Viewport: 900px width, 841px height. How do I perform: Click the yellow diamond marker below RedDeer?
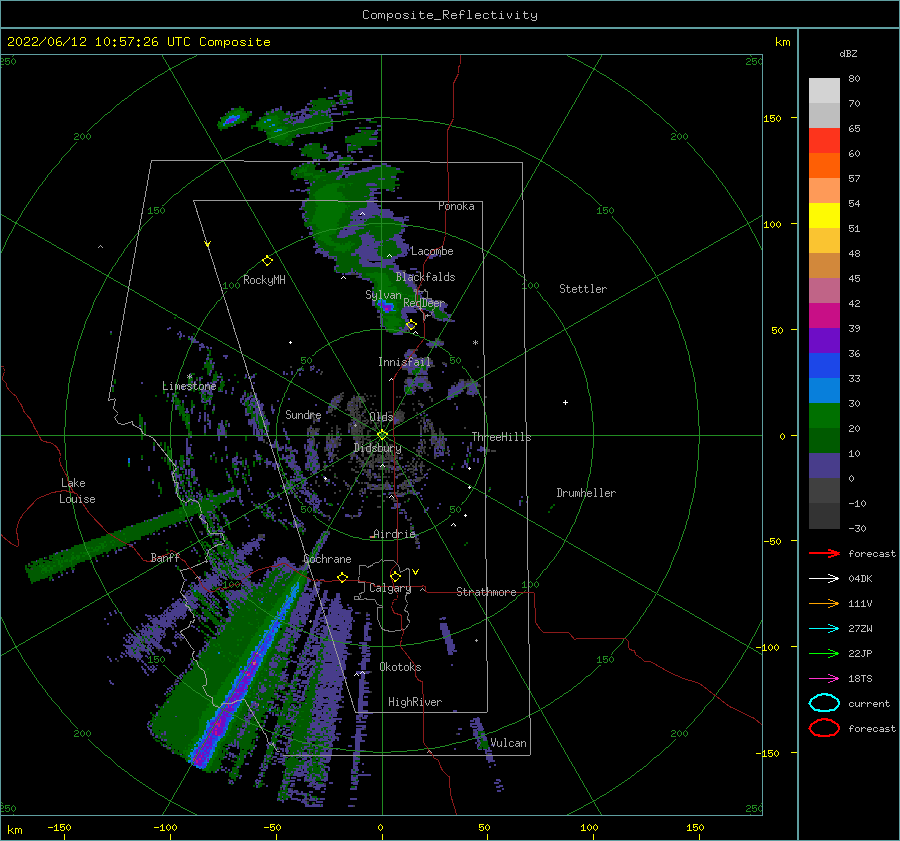[411, 325]
